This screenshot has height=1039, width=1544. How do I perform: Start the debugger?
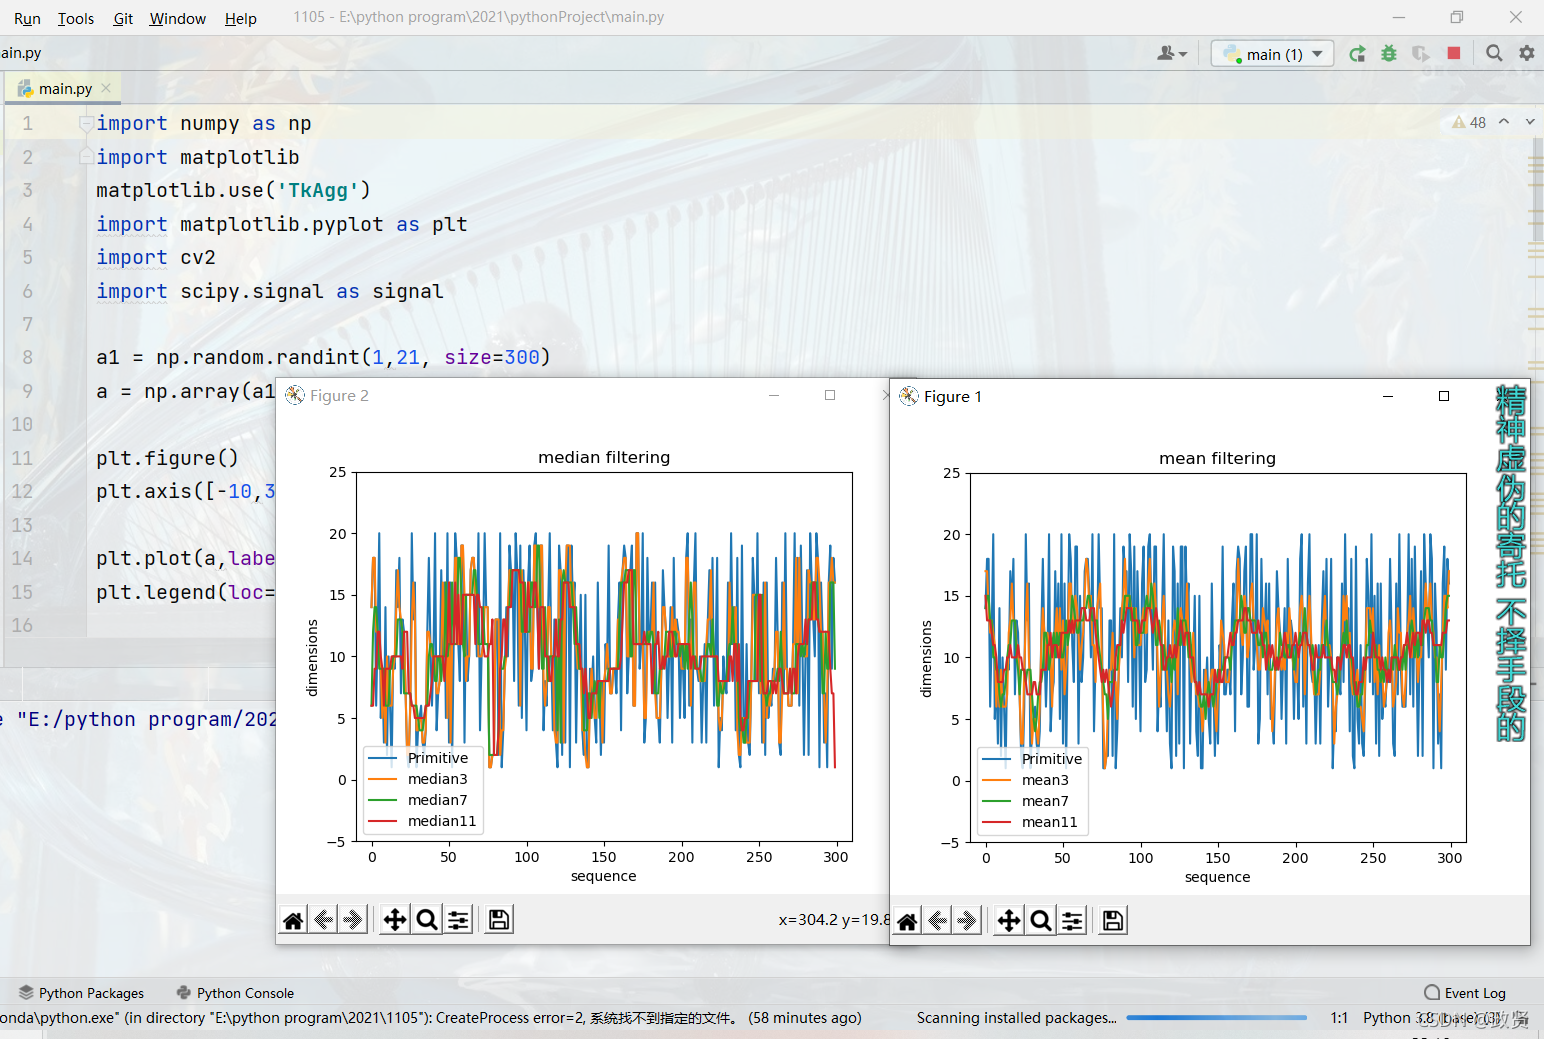pyautogui.click(x=1389, y=53)
